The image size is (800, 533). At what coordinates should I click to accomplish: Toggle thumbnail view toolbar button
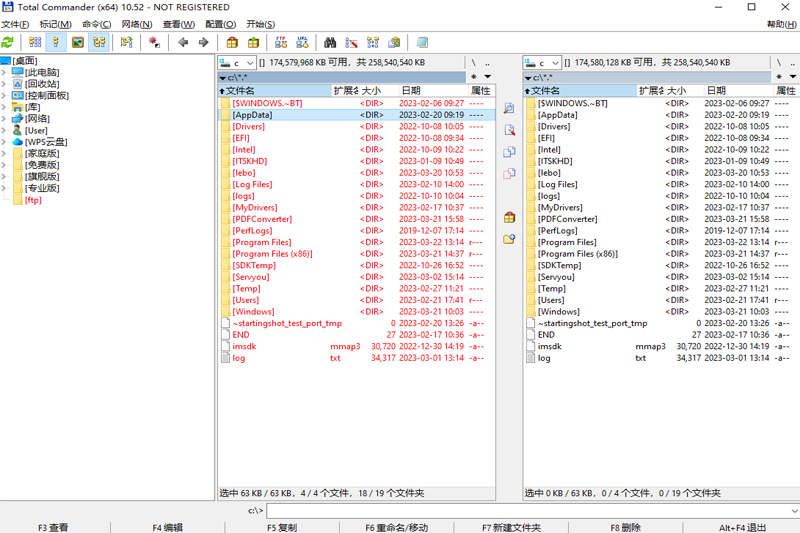point(78,42)
